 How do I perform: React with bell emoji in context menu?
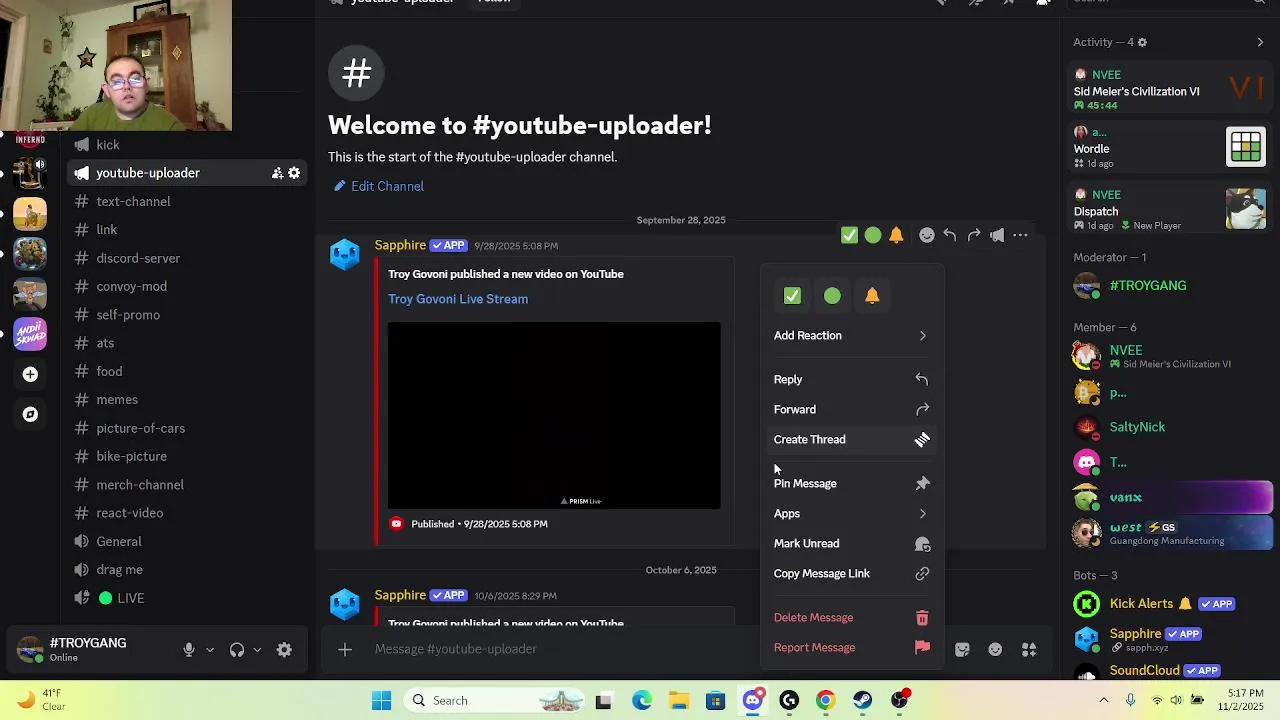click(872, 296)
